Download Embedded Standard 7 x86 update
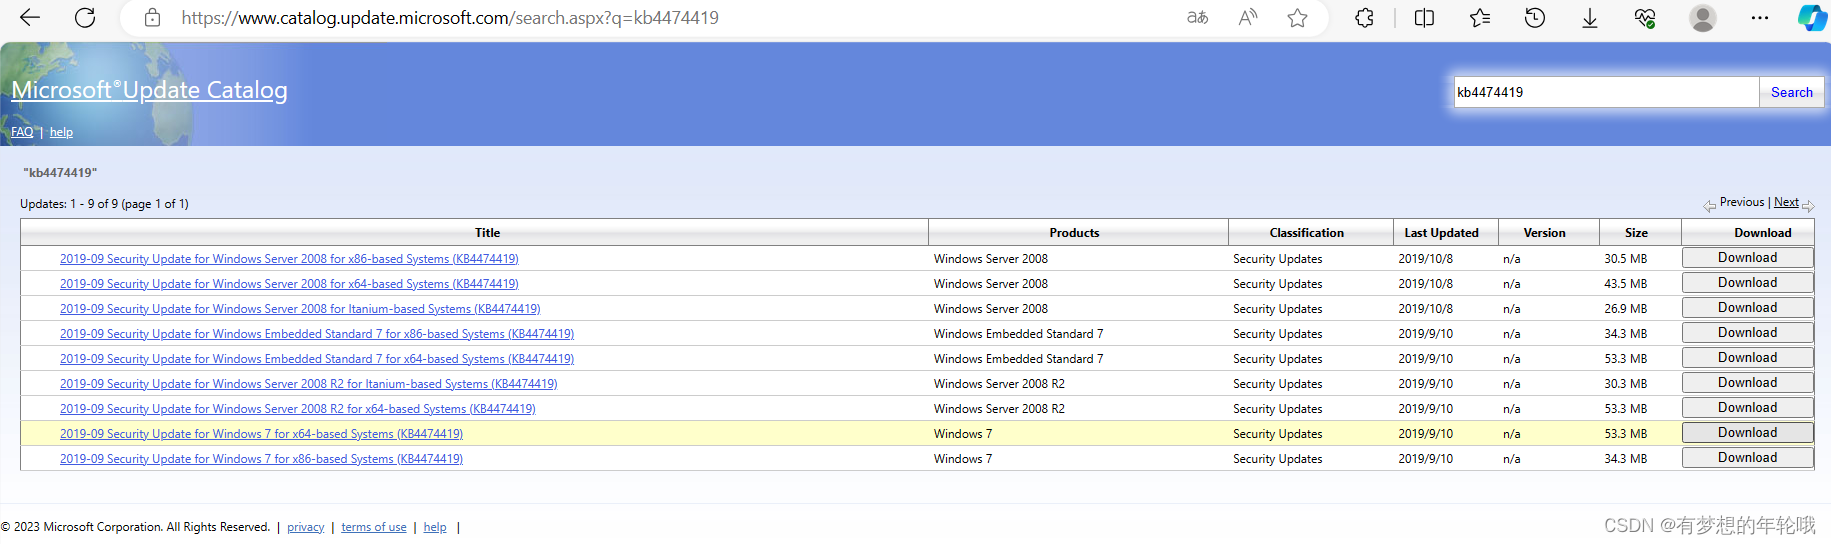 [1747, 333]
